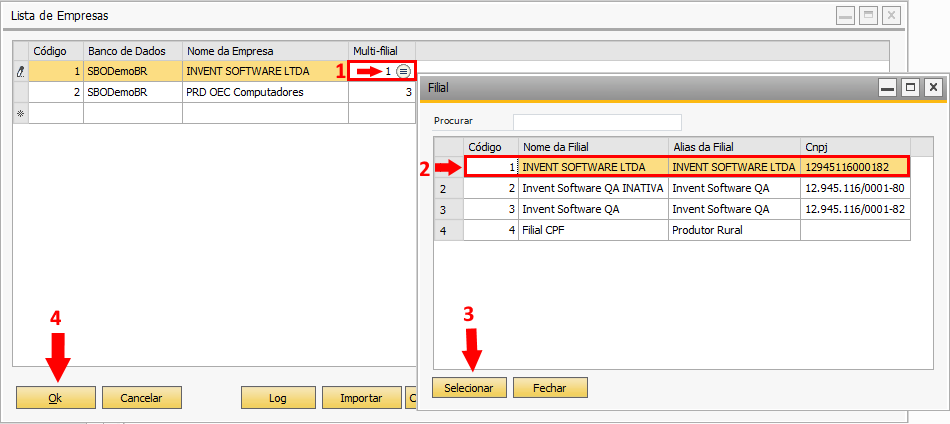The height and width of the screenshot is (424, 950).
Task: Click the Código header in Lista de Empresas
Action: [56, 50]
